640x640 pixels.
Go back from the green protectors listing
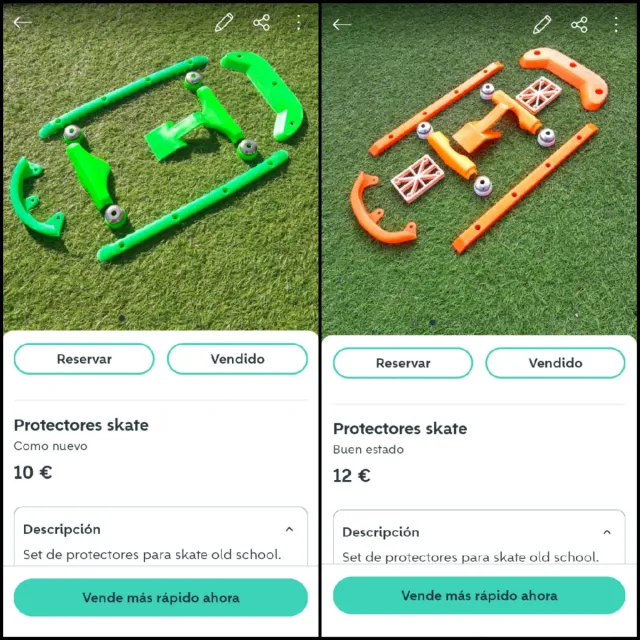(x=22, y=22)
